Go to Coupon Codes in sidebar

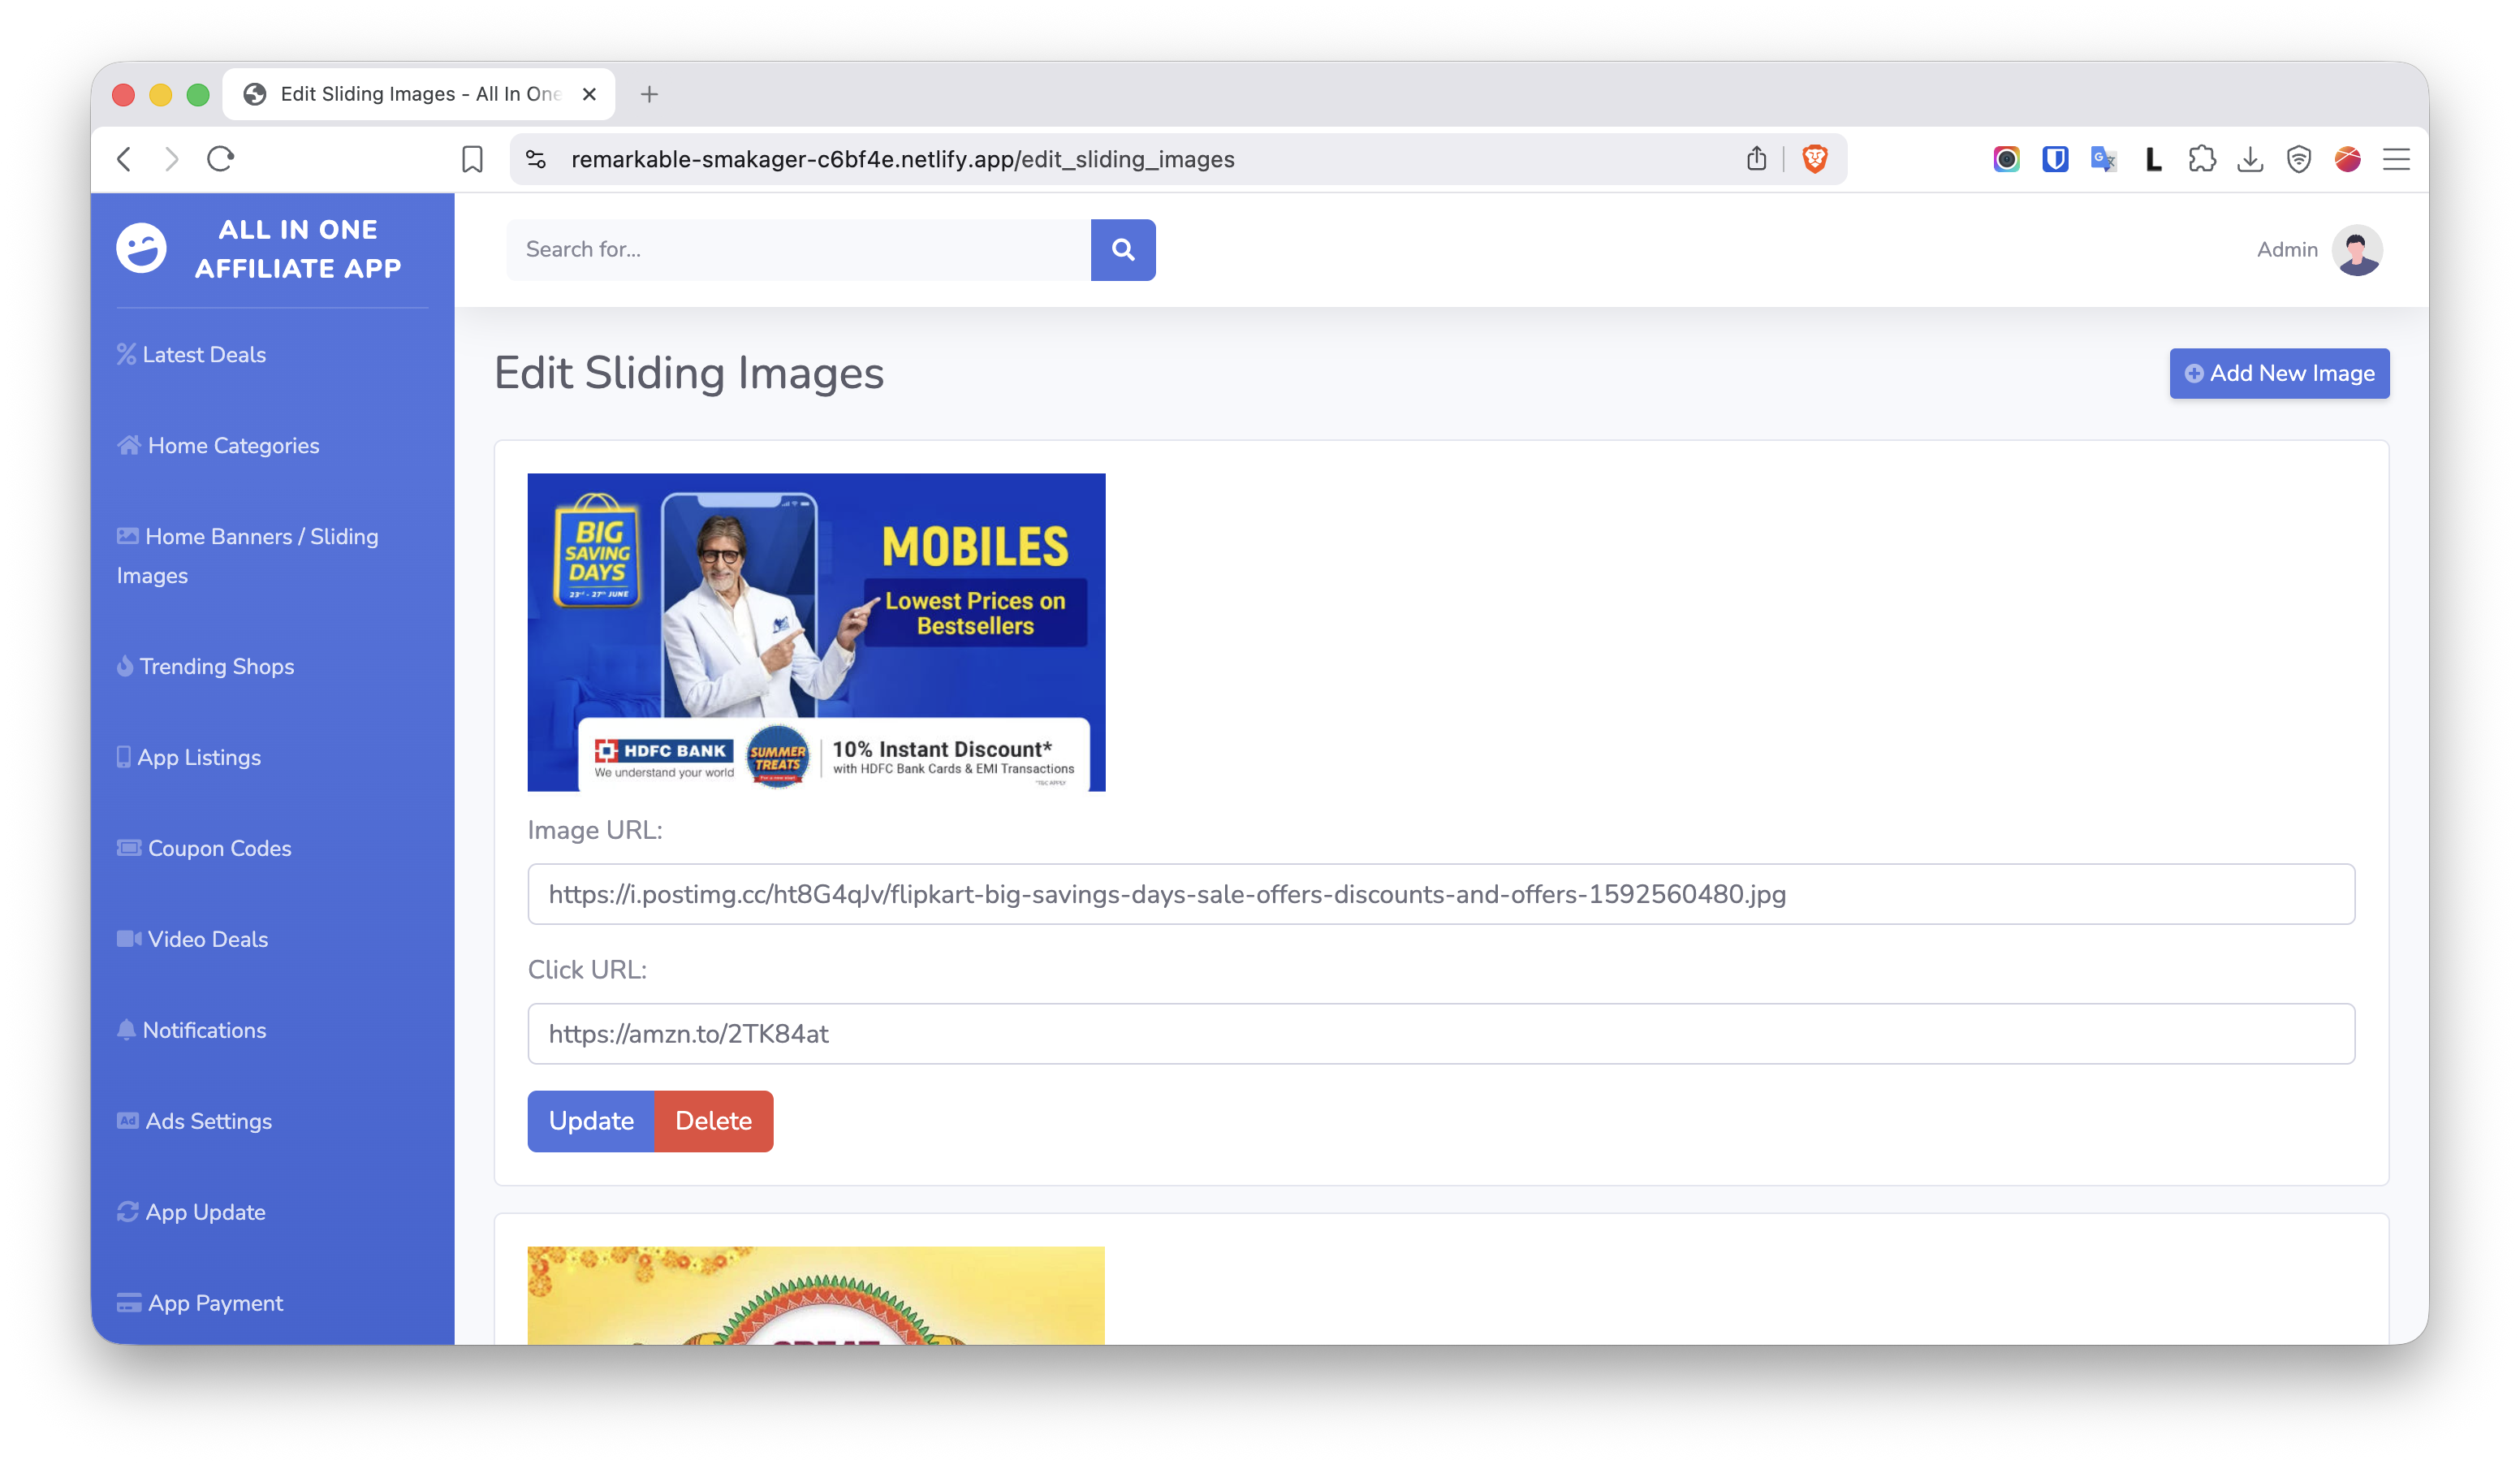[x=204, y=848]
